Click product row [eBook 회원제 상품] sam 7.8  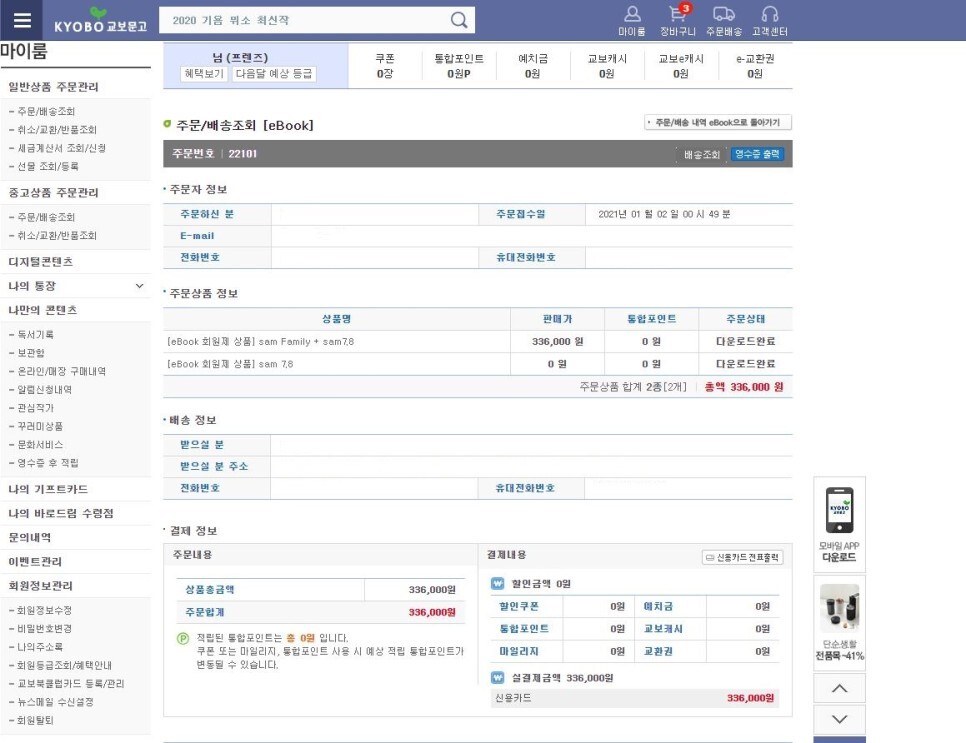[x=477, y=364]
